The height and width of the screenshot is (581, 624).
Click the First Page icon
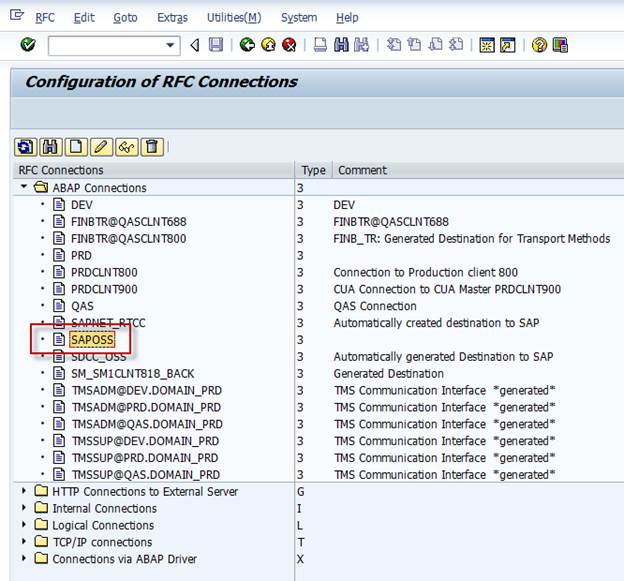point(394,45)
